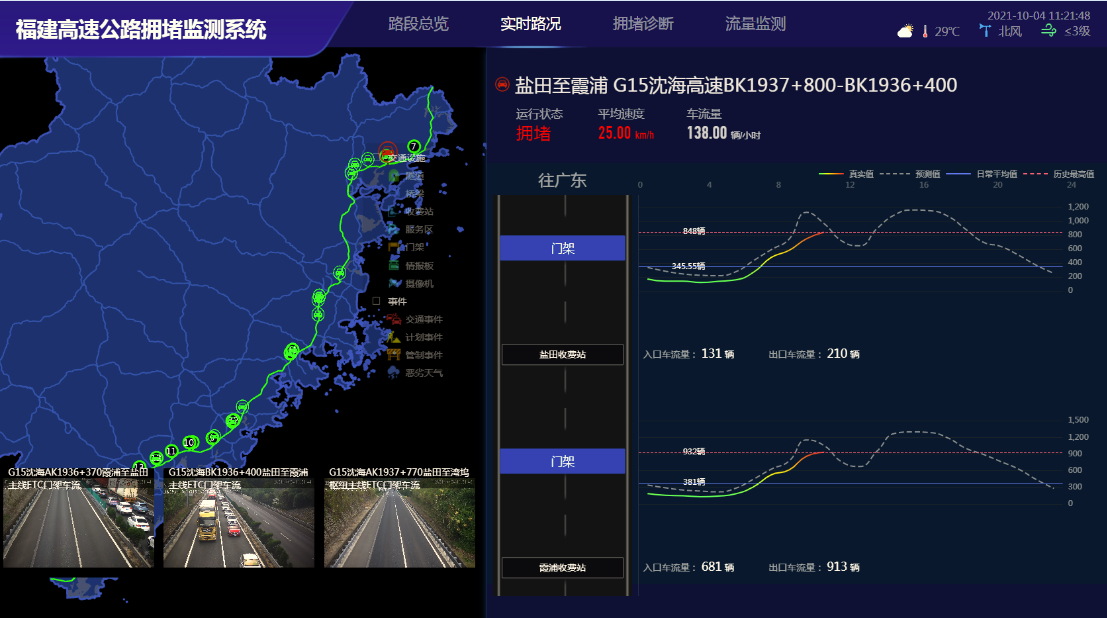Go to the 流量监测 tab
Image resolution: width=1107 pixels, height=618 pixels.
pos(755,24)
